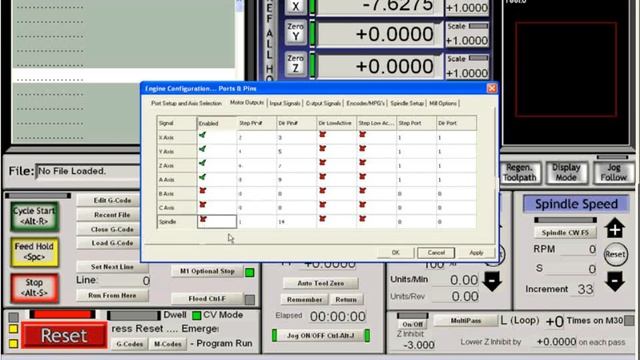Image resolution: width=640 pixels, height=360 pixels.
Task: Toggle Spindle Step Low Active red X
Action: (x=362, y=219)
